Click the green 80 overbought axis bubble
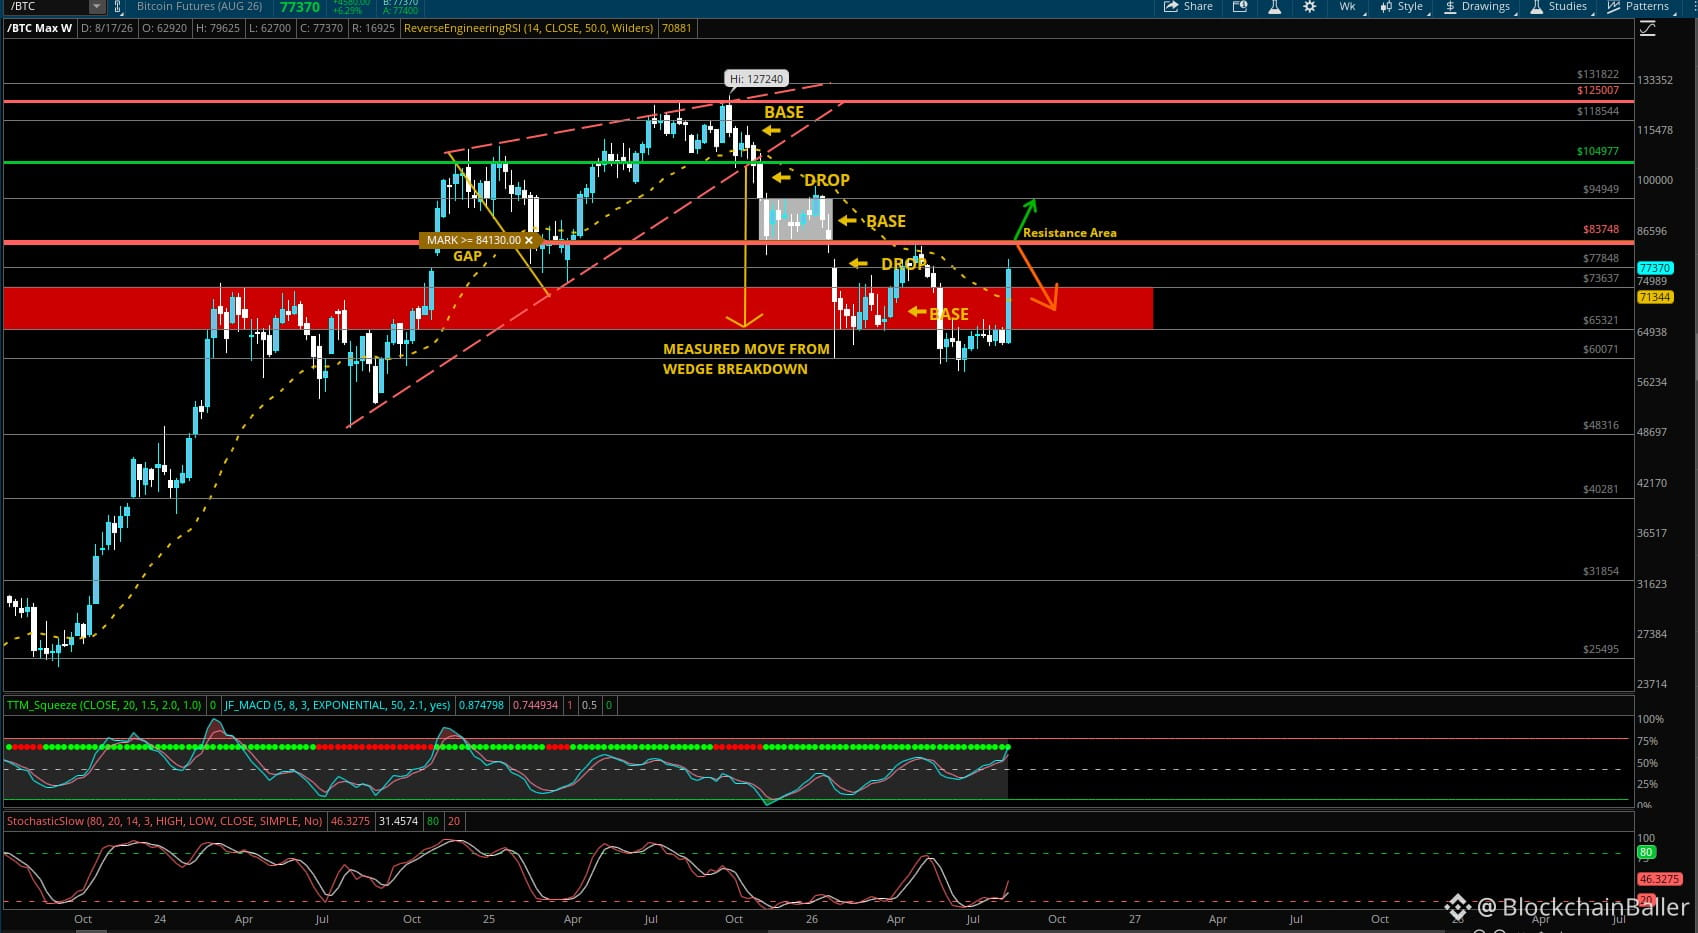This screenshot has width=1698, height=933. (x=1646, y=853)
